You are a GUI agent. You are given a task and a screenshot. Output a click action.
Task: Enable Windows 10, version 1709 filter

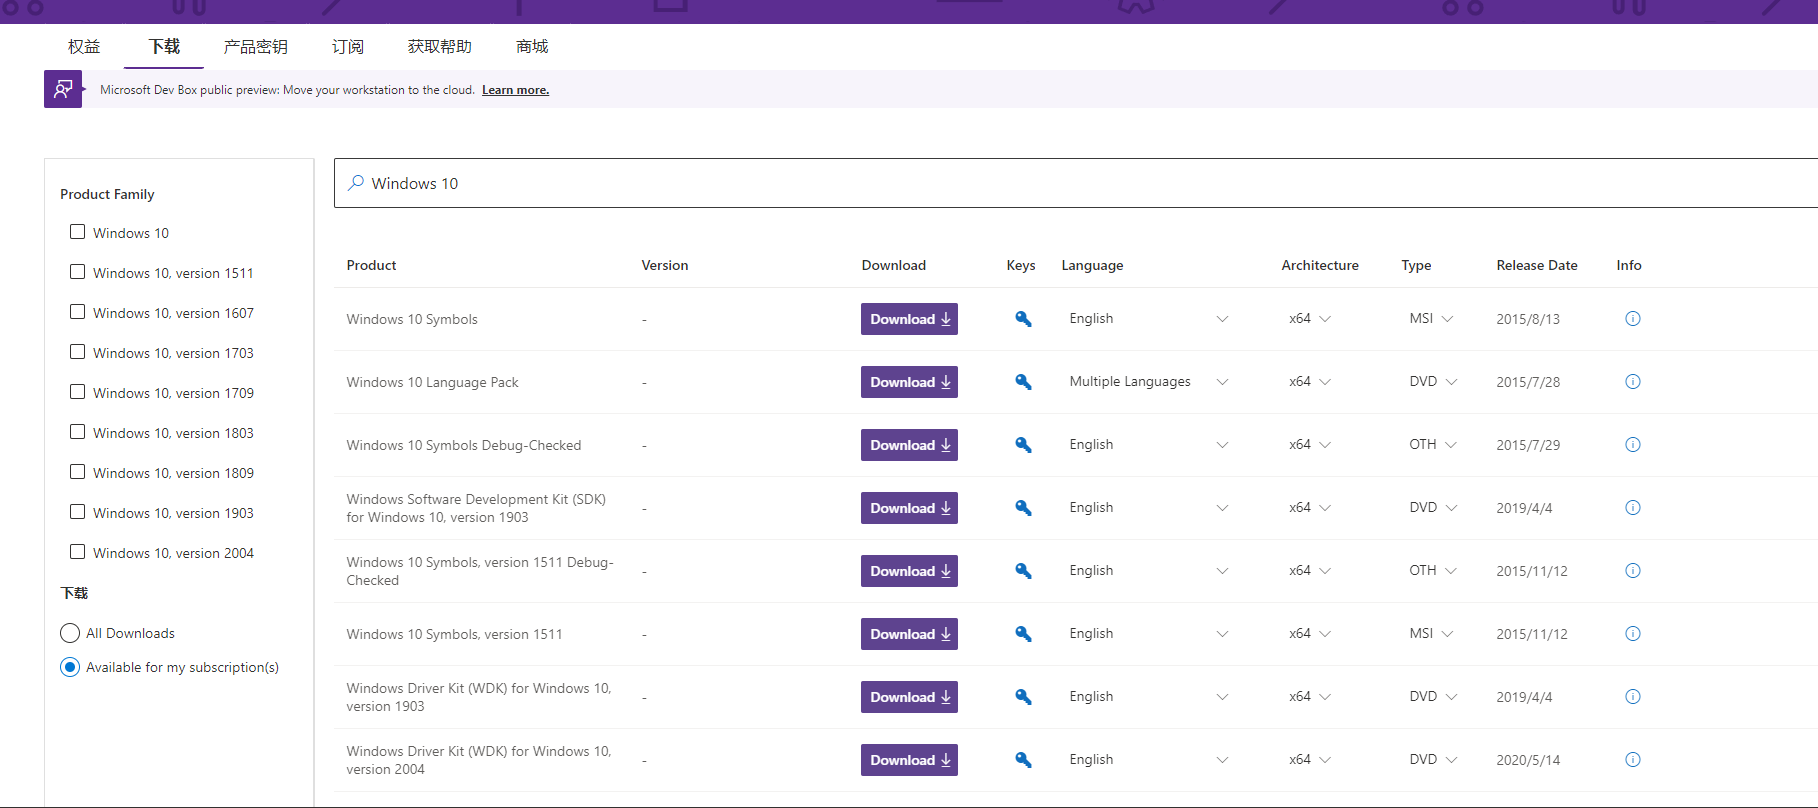click(x=77, y=392)
